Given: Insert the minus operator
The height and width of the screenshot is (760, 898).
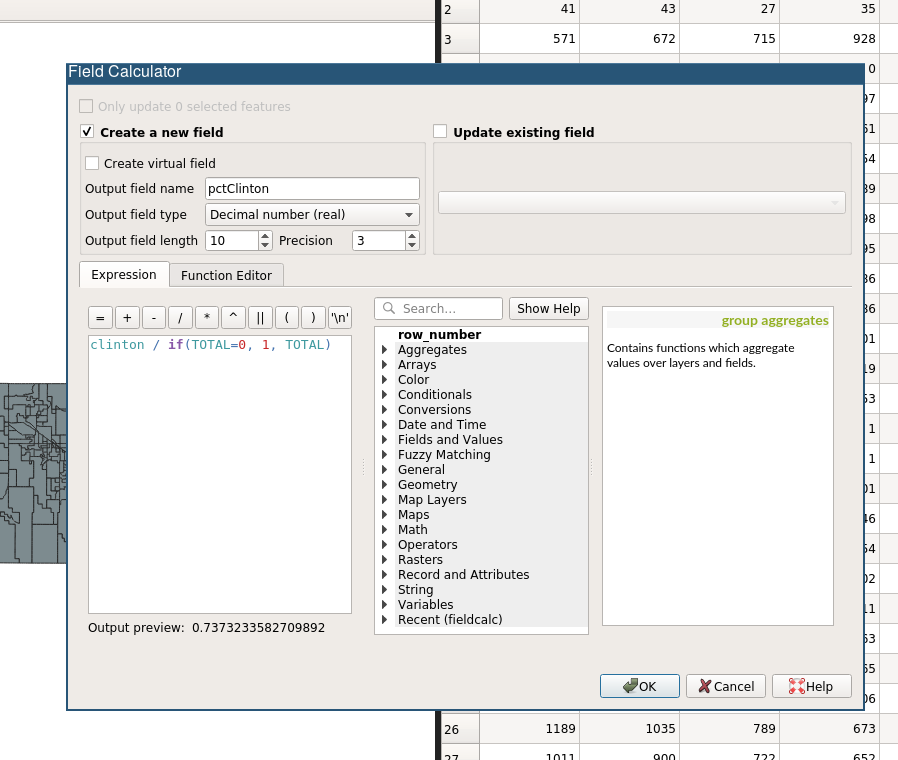Looking at the screenshot, I should coord(153,318).
